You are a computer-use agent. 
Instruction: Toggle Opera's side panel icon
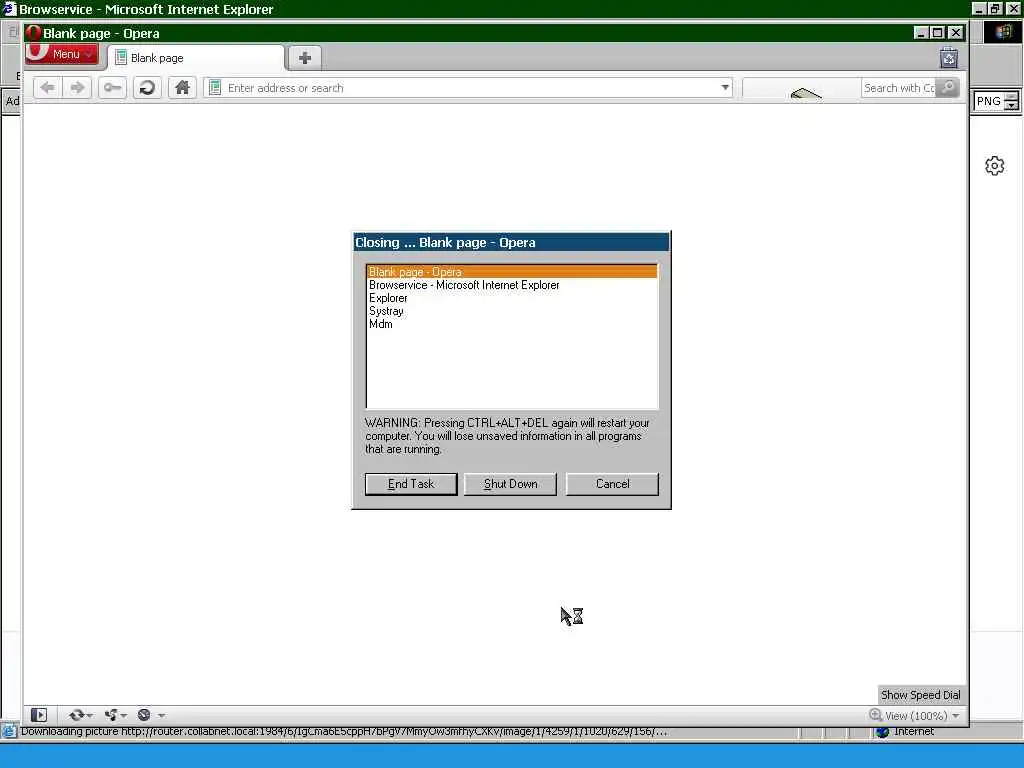39,715
